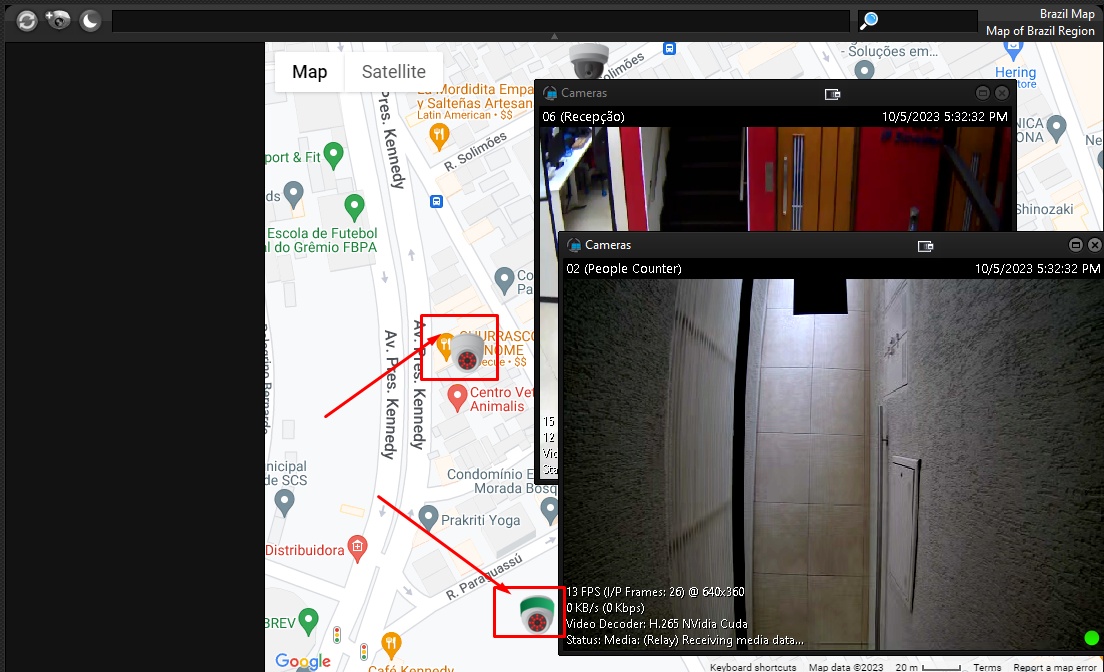Click the 'Prakriti Yoga' map label
This screenshot has height=672, width=1104.
click(480, 521)
